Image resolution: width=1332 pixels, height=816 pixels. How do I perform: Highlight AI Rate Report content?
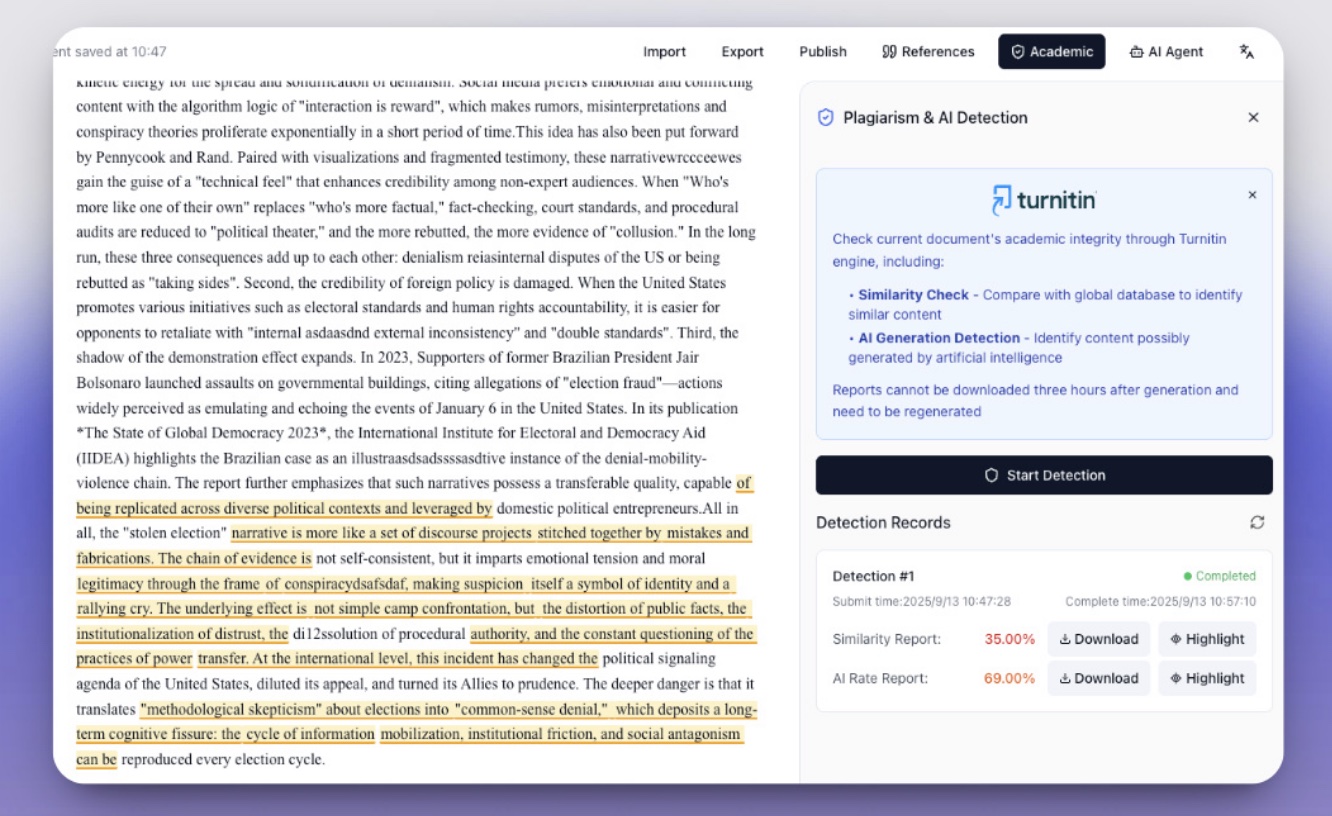pos(1207,678)
